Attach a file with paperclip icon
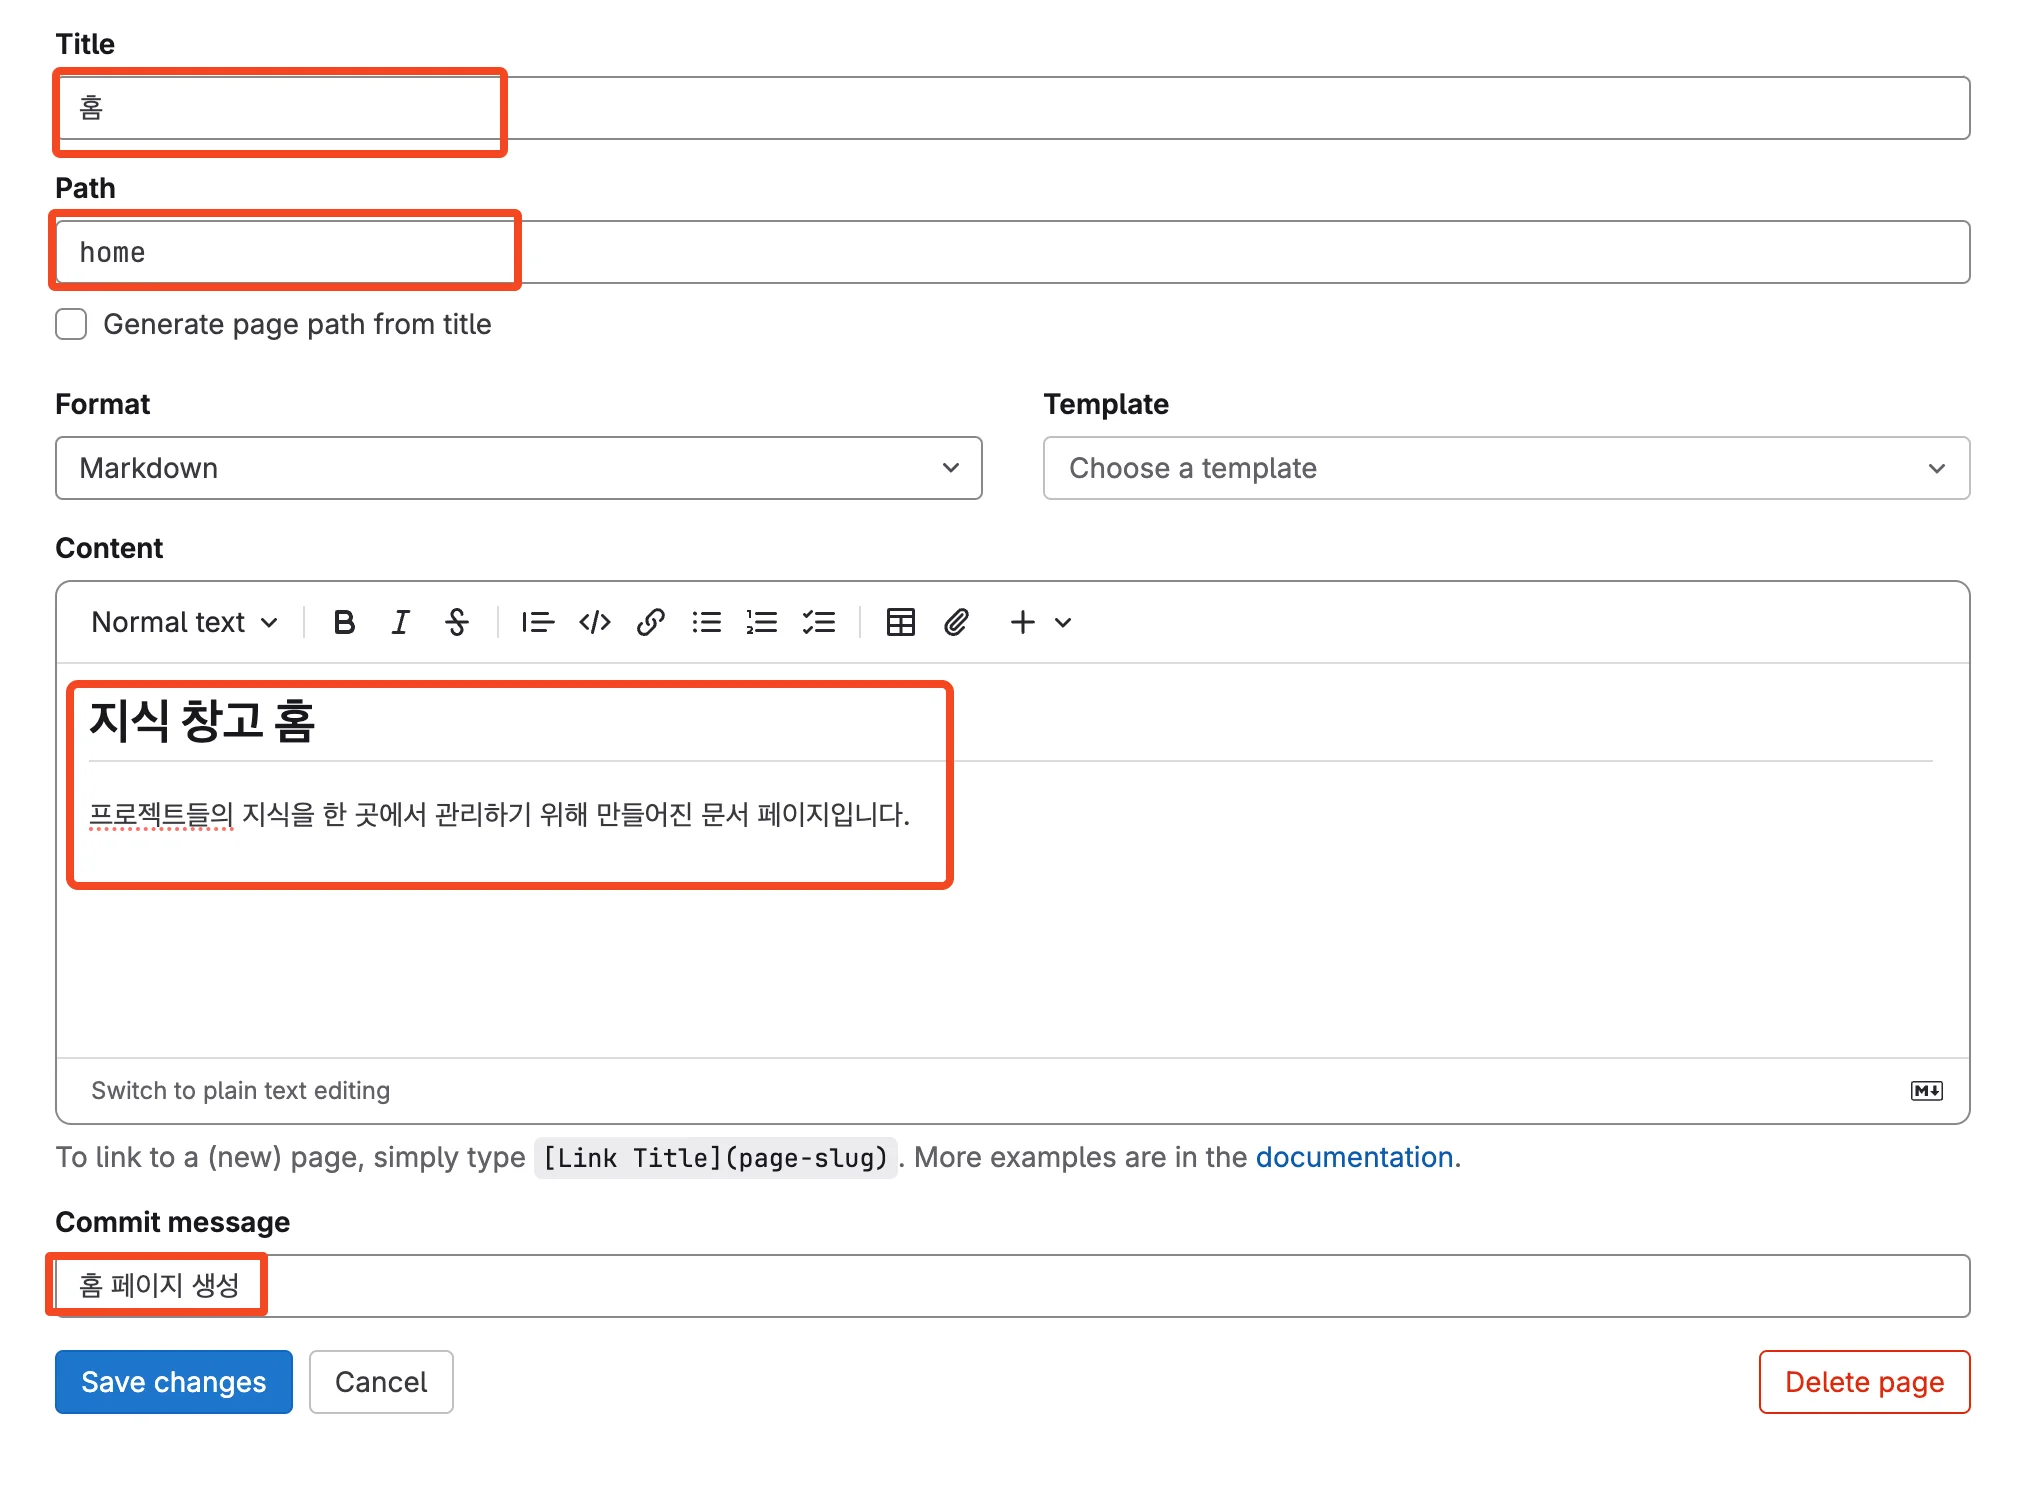 (956, 622)
